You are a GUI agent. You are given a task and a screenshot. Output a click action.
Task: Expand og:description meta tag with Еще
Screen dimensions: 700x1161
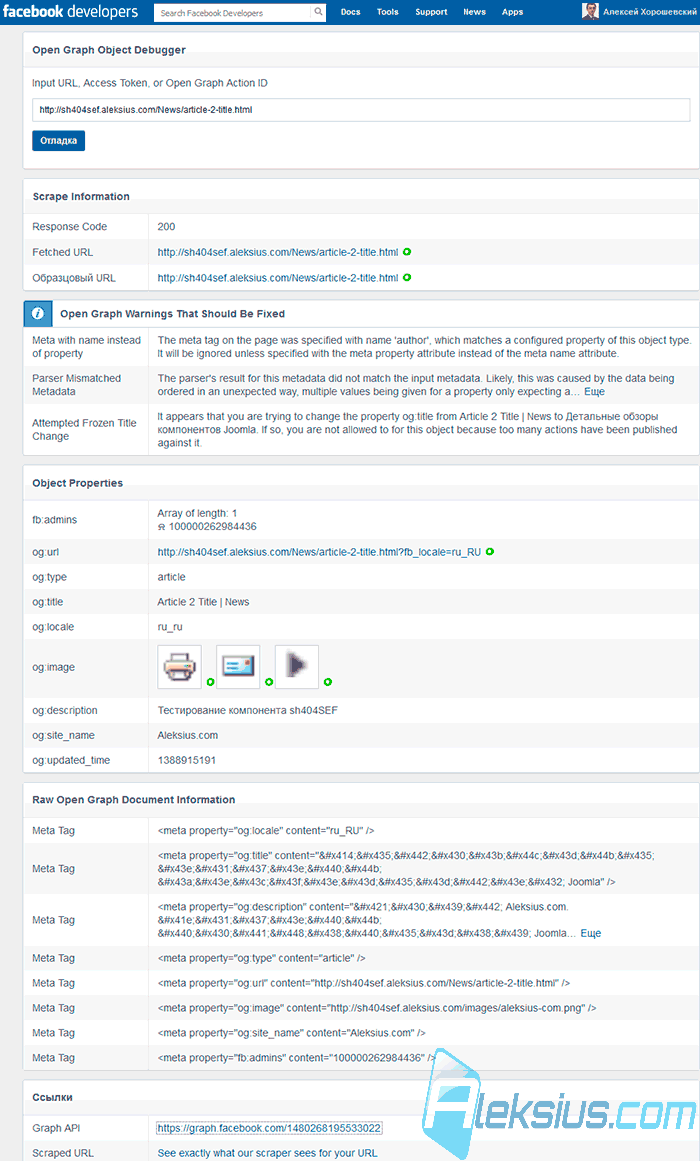tap(590, 933)
